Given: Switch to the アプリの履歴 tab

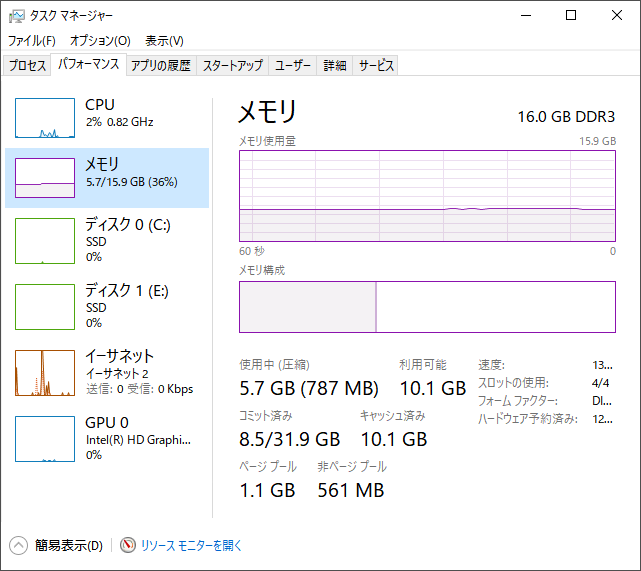Looking at the screenshot, I should [161, 65].
